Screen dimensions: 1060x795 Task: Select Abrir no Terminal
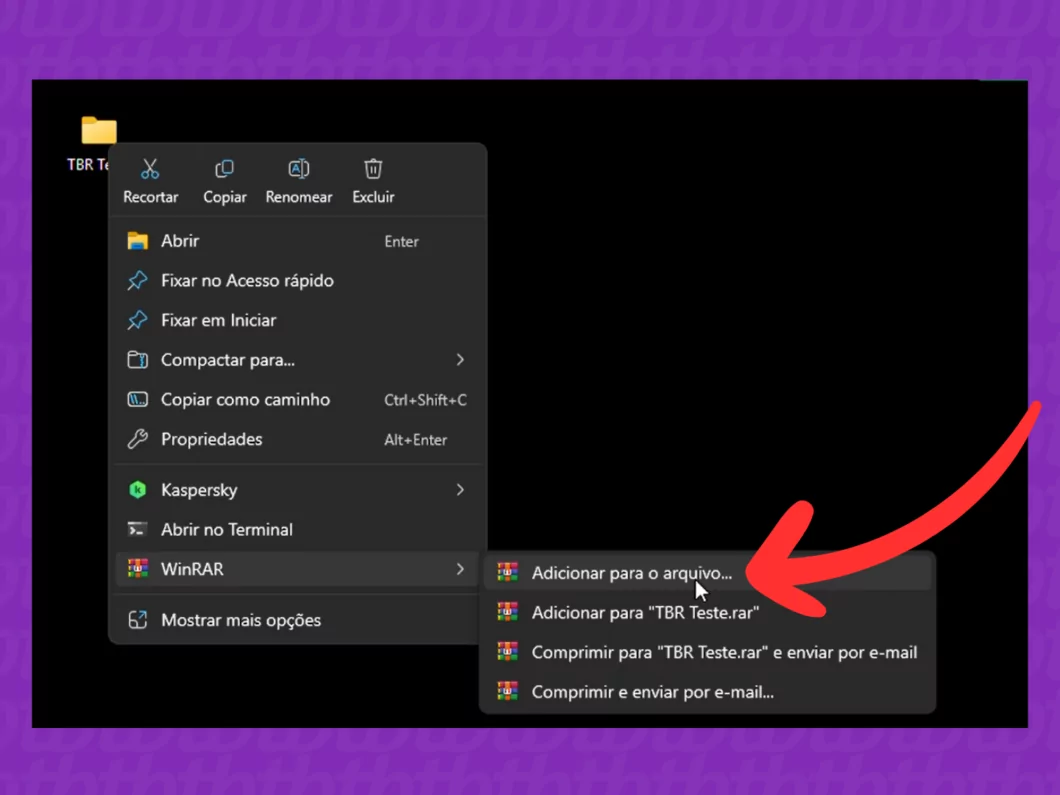(x=297, y=529)
